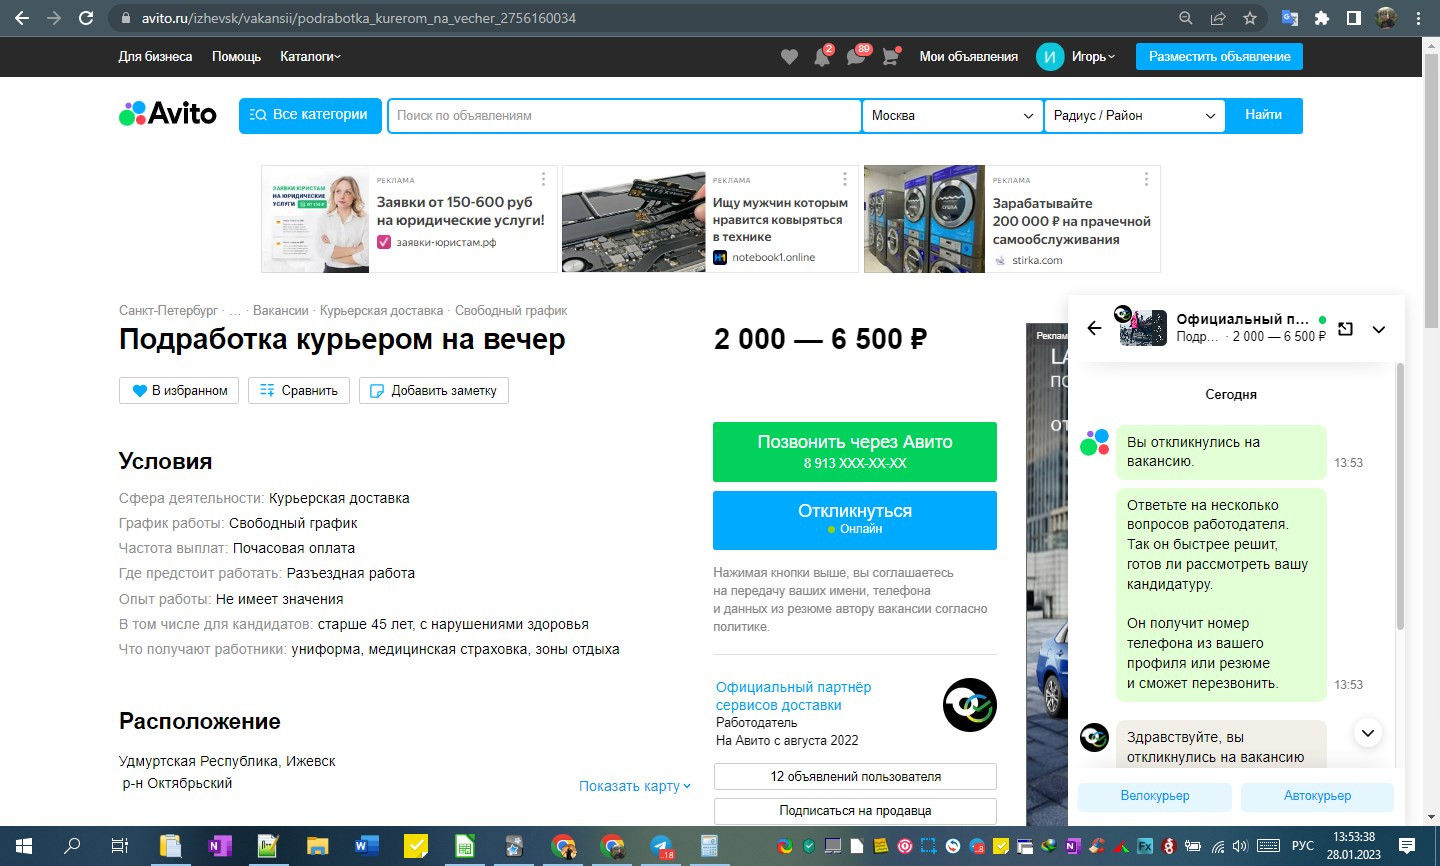Screen dimensions: 1440x866
Task: Open Avito messages chat icon
Action: point(857,56)
